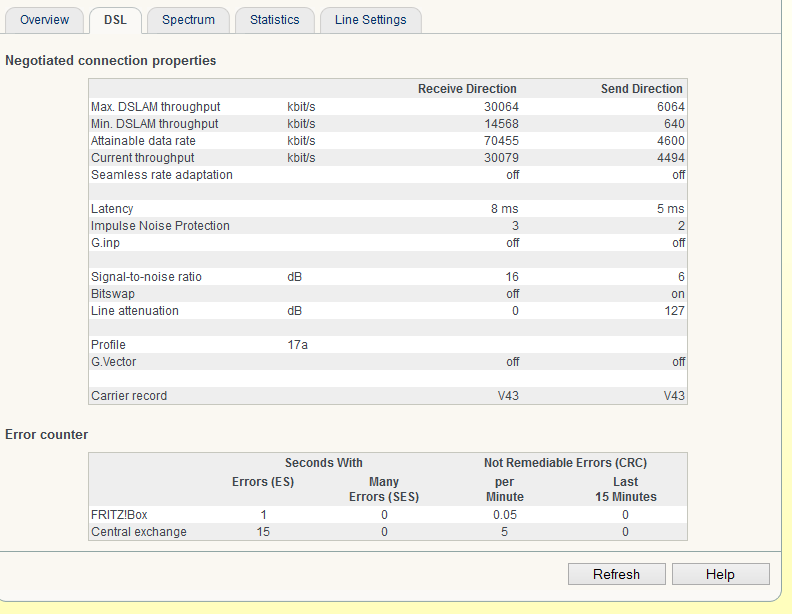Switch to the DSL tab

click(x=114, y=20)
